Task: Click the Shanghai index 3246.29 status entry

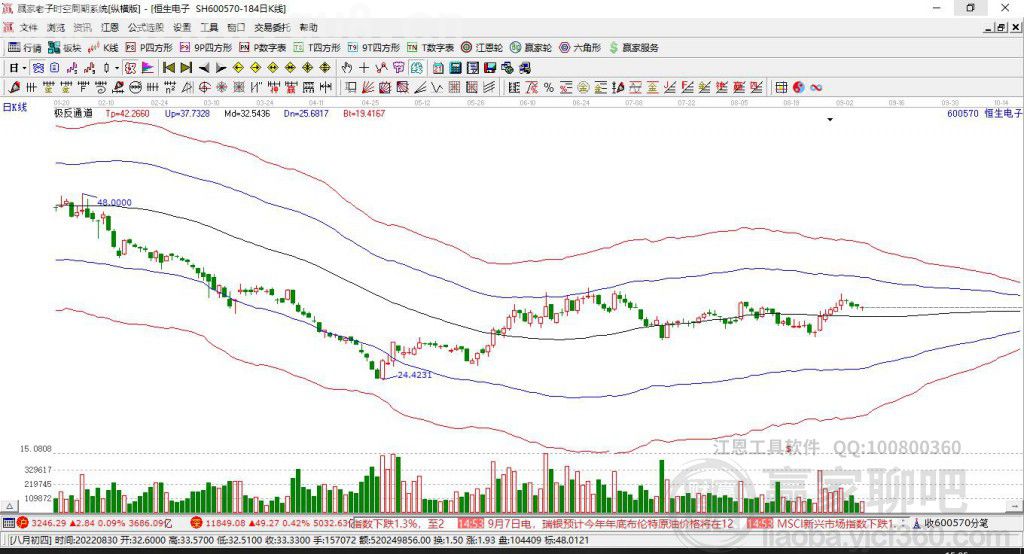Action: 95,523
